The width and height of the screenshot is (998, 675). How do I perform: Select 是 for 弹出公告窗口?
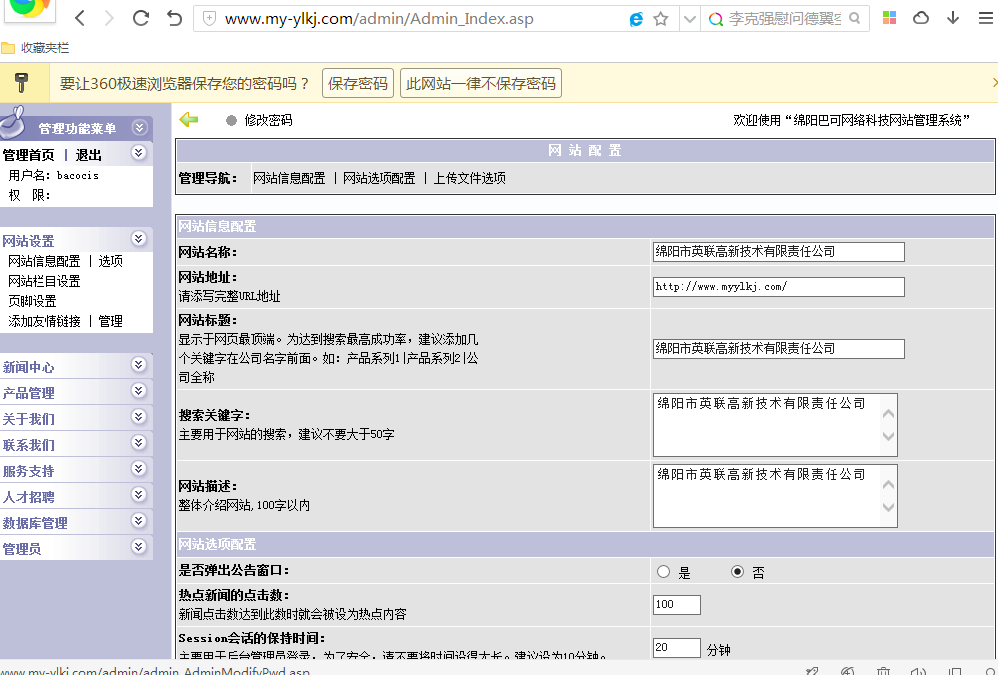coord(664,571)
